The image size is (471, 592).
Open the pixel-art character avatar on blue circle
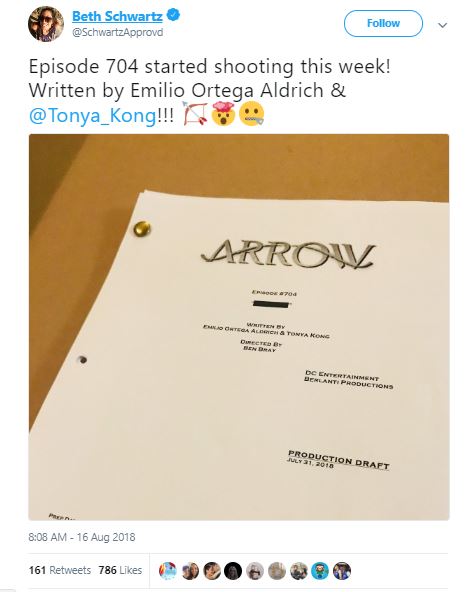click(x=320, y=571)
